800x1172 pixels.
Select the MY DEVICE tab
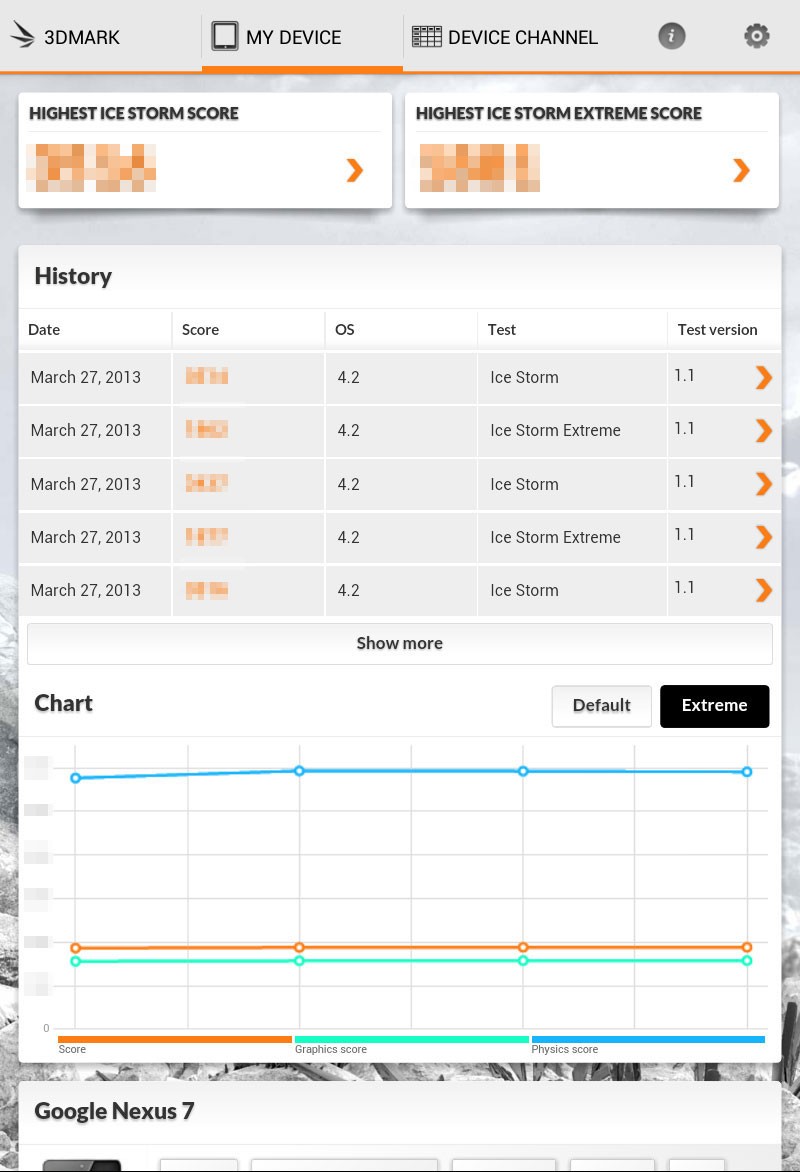pyautogui.click(x=302, y=36)
